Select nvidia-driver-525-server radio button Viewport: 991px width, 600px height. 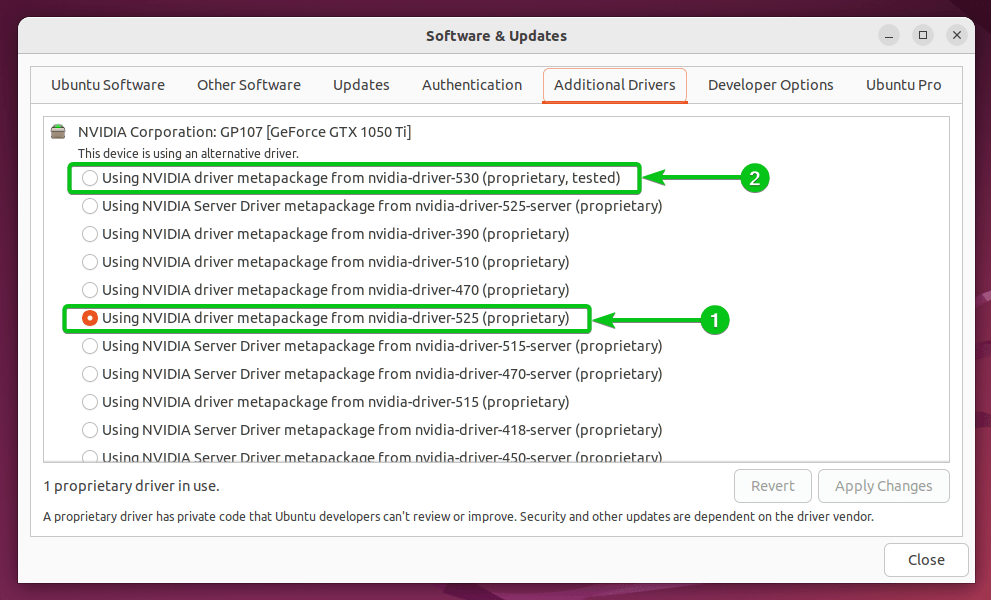[90, 206]
